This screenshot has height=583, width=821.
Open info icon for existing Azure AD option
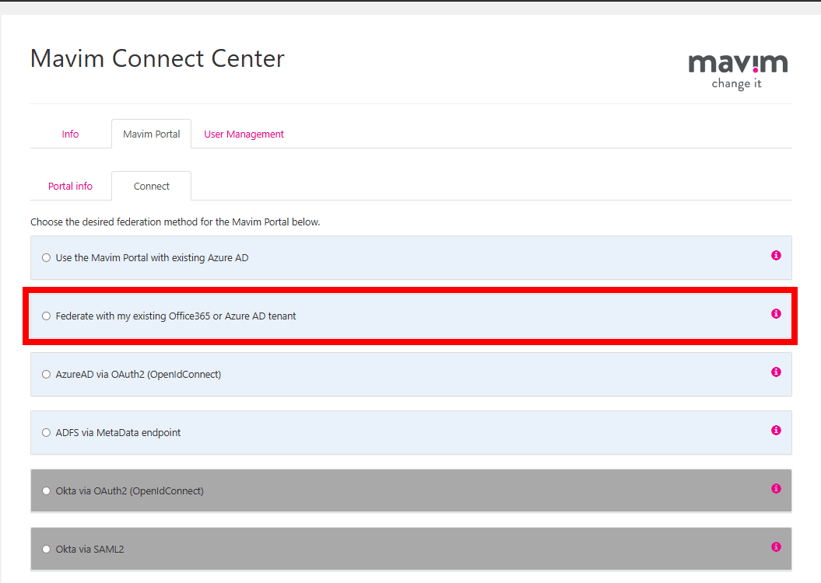pos(776,255)
